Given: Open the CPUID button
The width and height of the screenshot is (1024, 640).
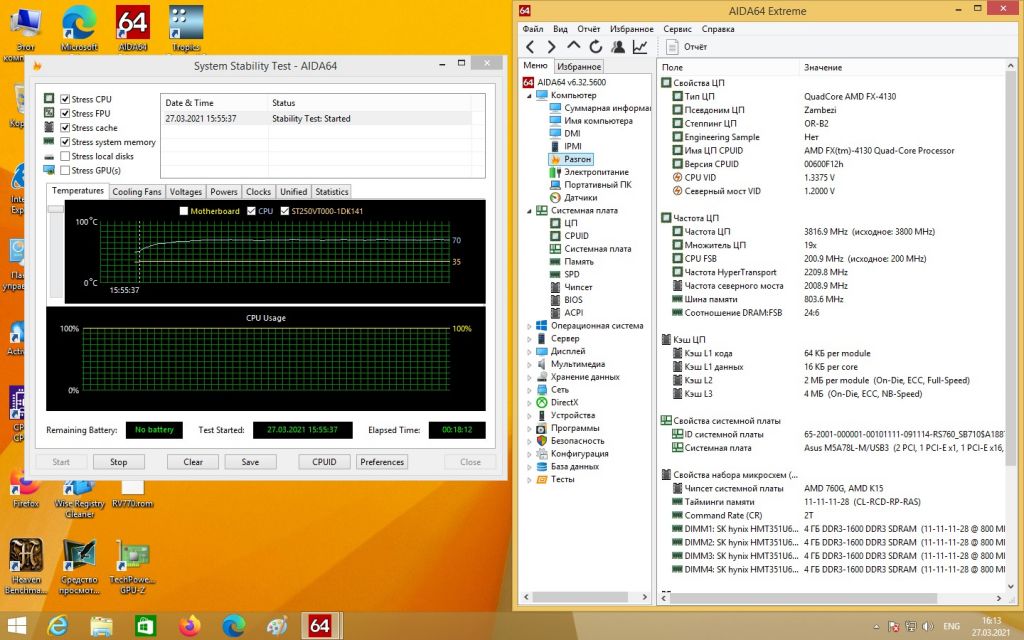Looking at the screenshot, I should (x=324, y=462).
